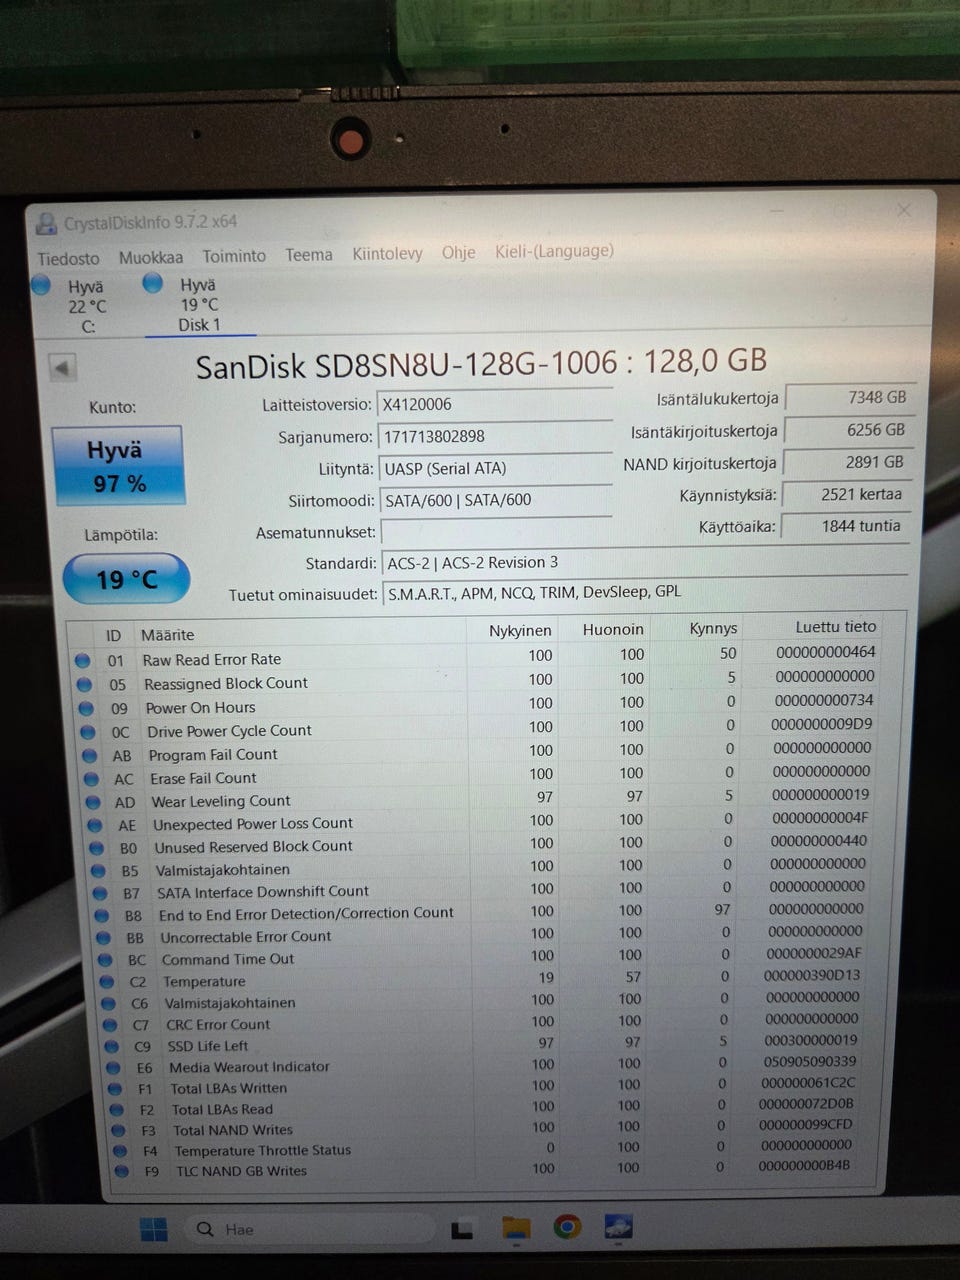
Task: Click the Määrite column header
Action: 168,635
